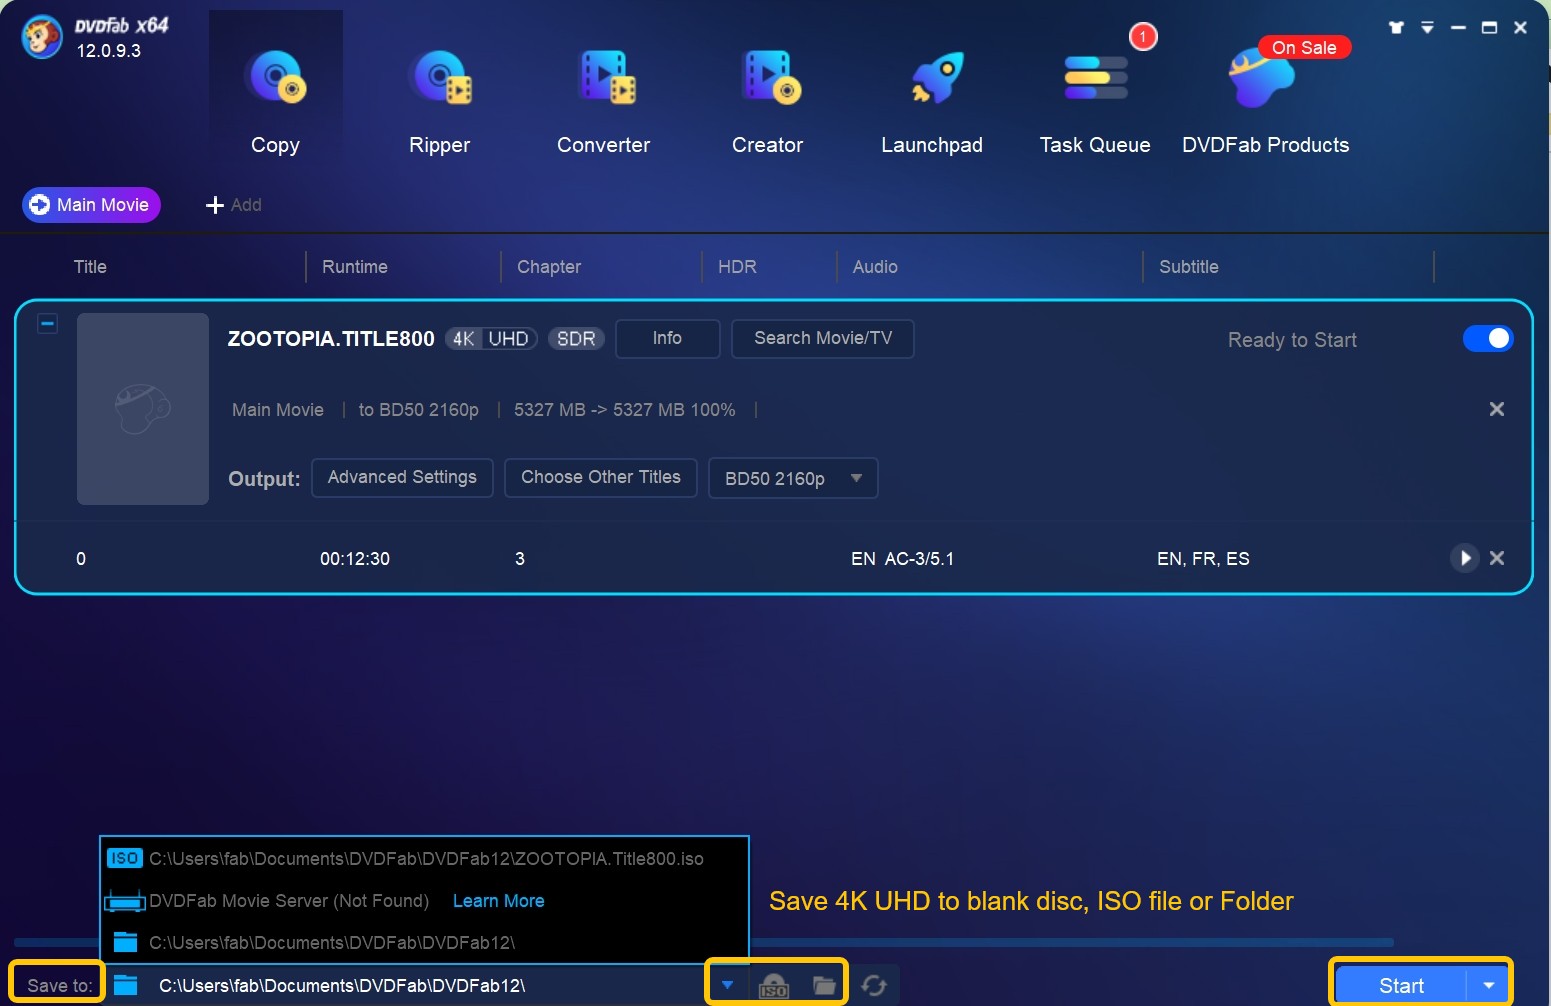This screenshot has height=1006, width=1551.
Task: Click the Add source button
Action: [234, 205]
